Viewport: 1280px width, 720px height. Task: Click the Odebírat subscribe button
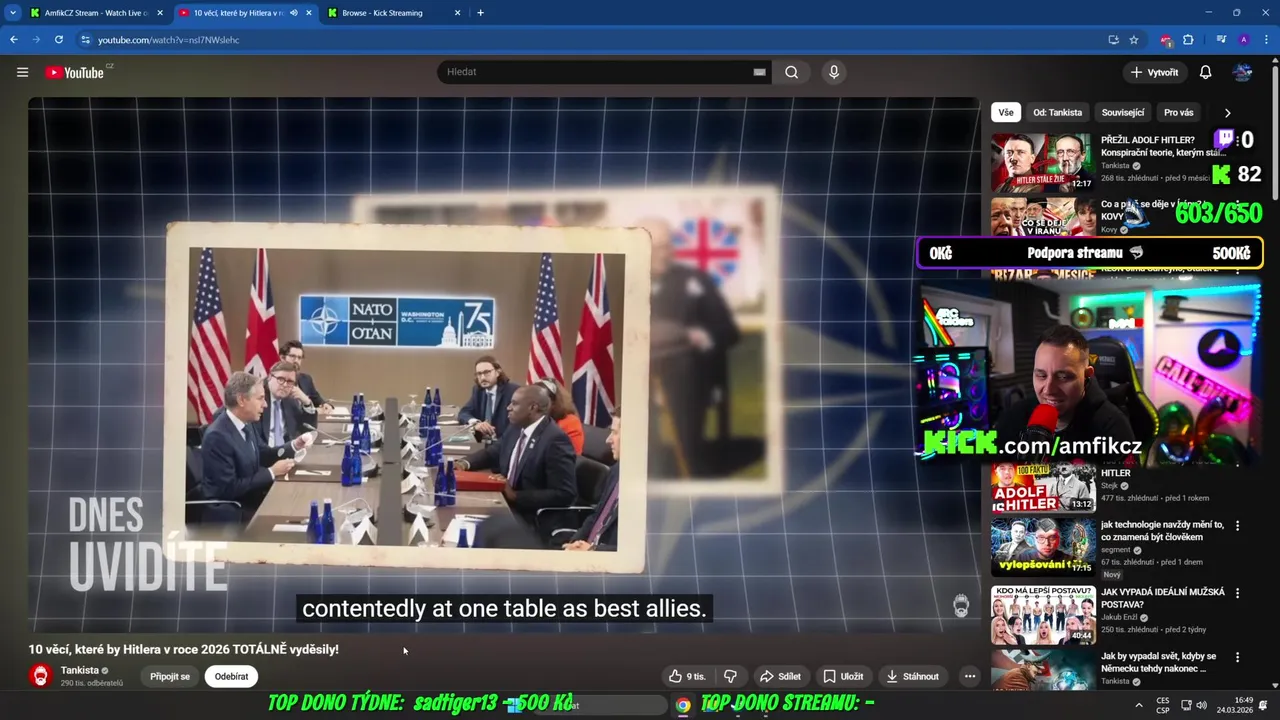point(231,676)
